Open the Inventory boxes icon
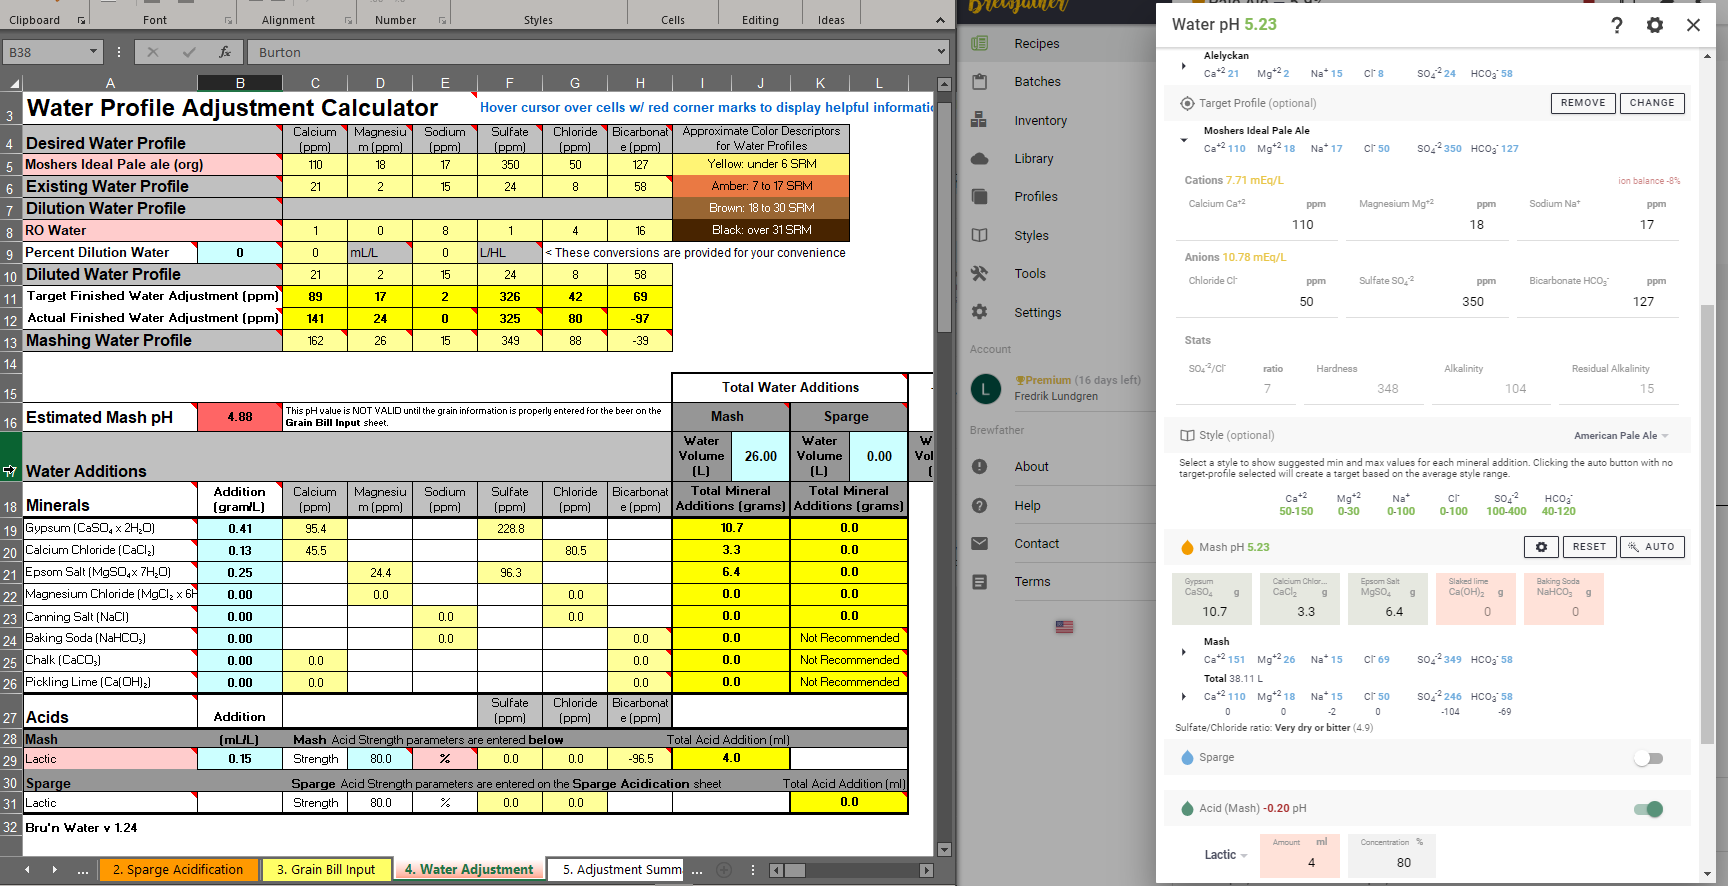Screen dimensions: 1728x886 click(979, 120)
